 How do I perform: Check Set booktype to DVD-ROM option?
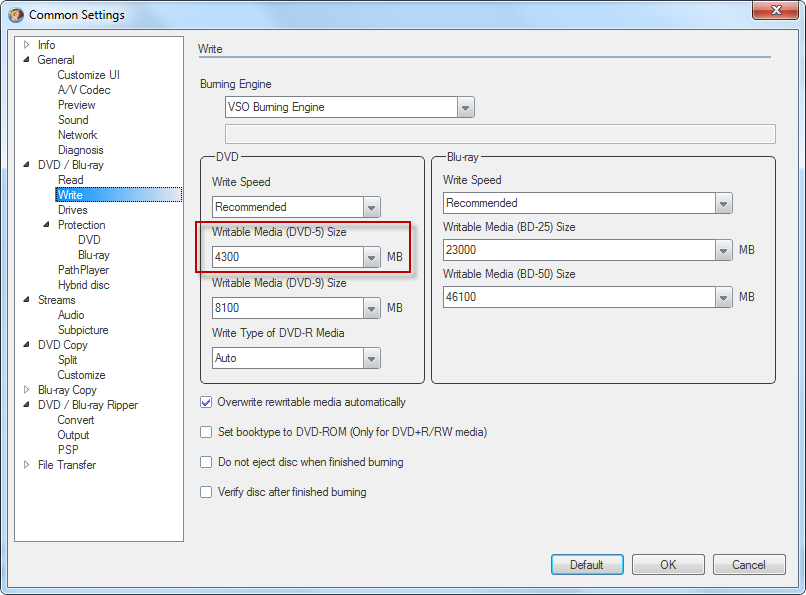(x=207, y=432)
